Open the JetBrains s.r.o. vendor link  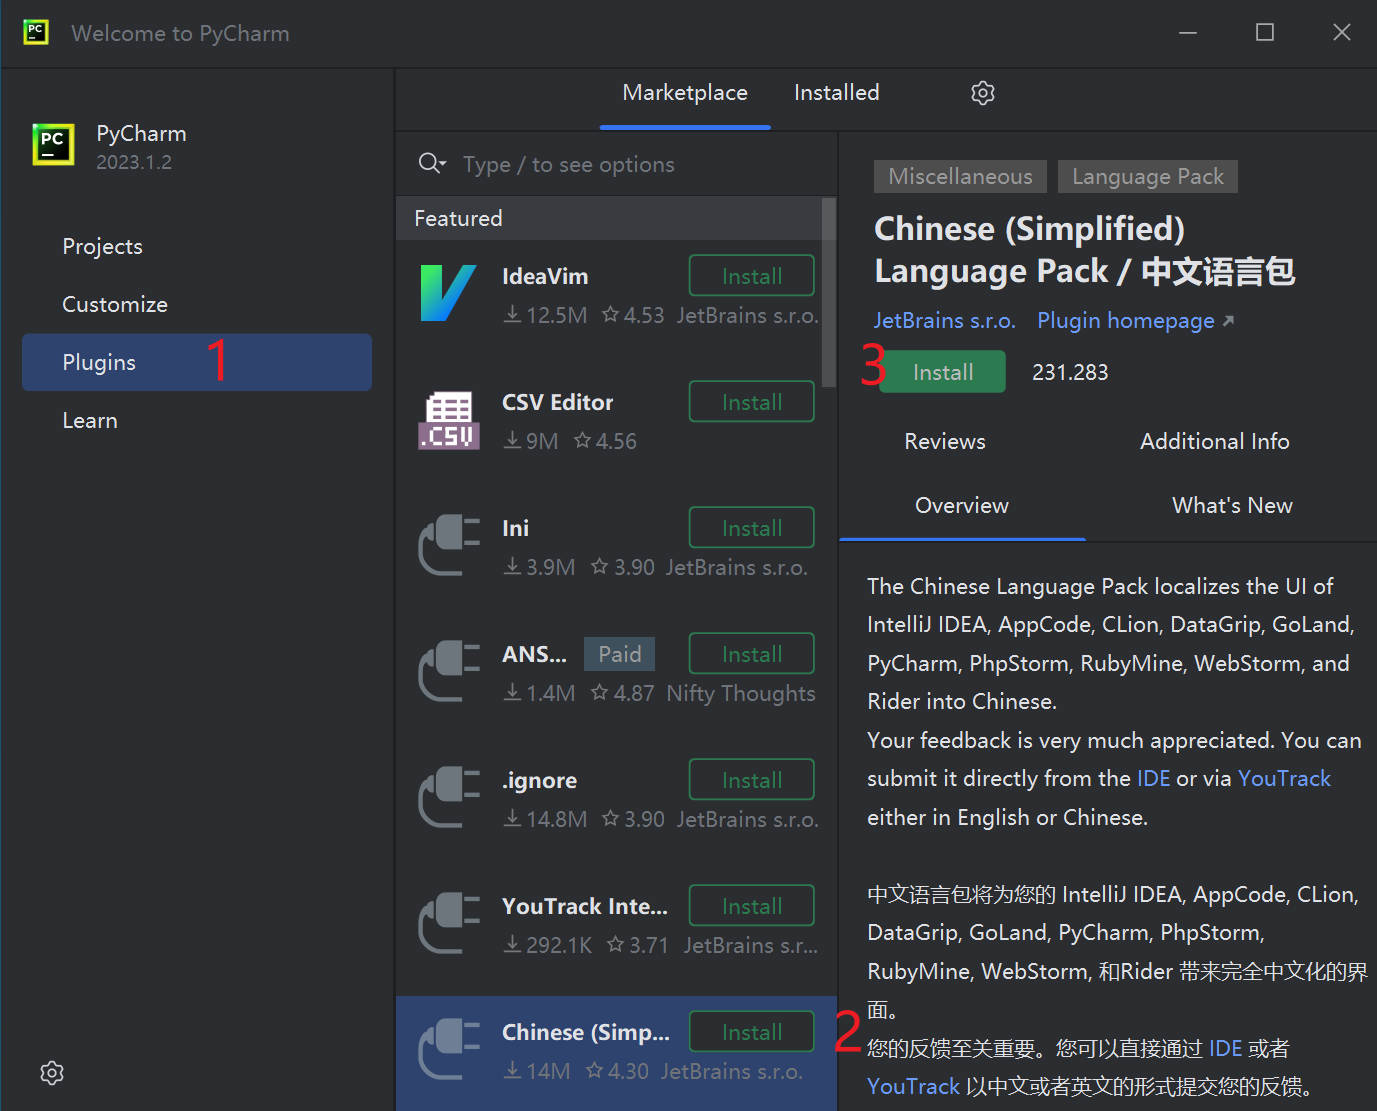click(x=945, y=320)
